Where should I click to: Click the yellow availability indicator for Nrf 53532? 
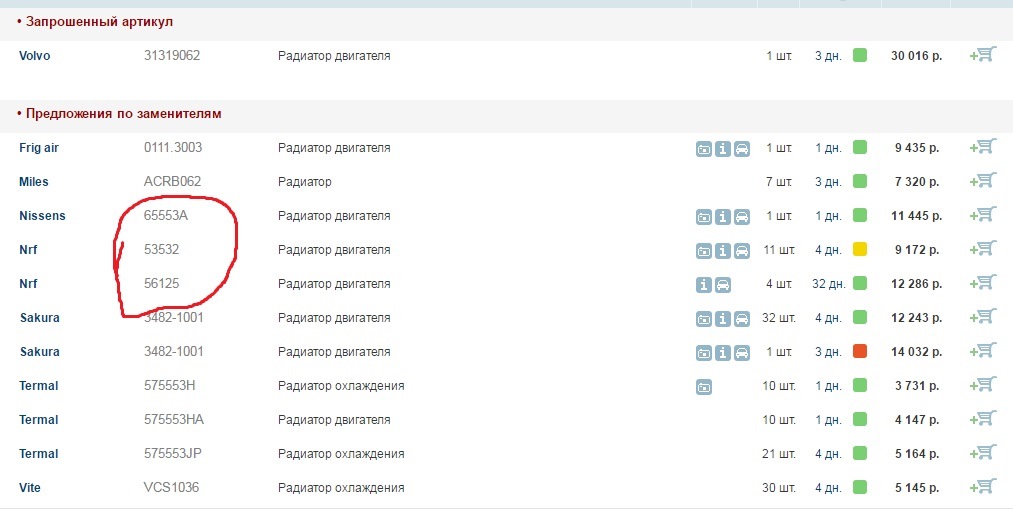click(x=860, y=249)
